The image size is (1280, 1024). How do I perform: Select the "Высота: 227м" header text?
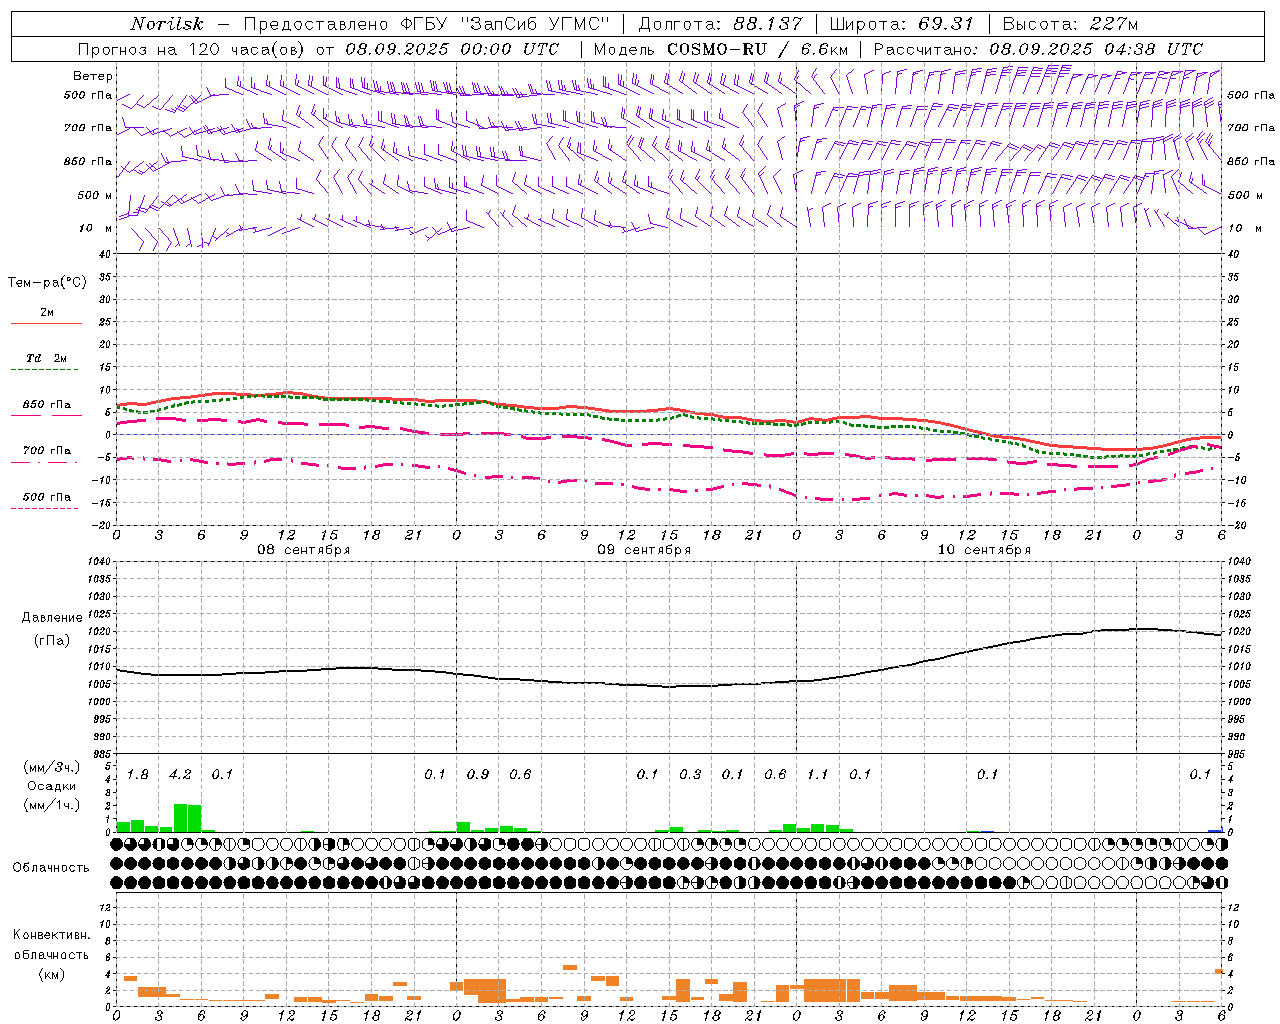pyautogui.click(x=1070, y=24)
